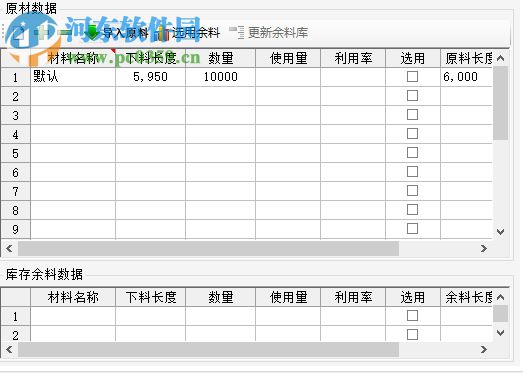
Task: Click up arrow of 库存余料 vertical scrollbar
Action: pyautogui.click(x=500, y=297)
